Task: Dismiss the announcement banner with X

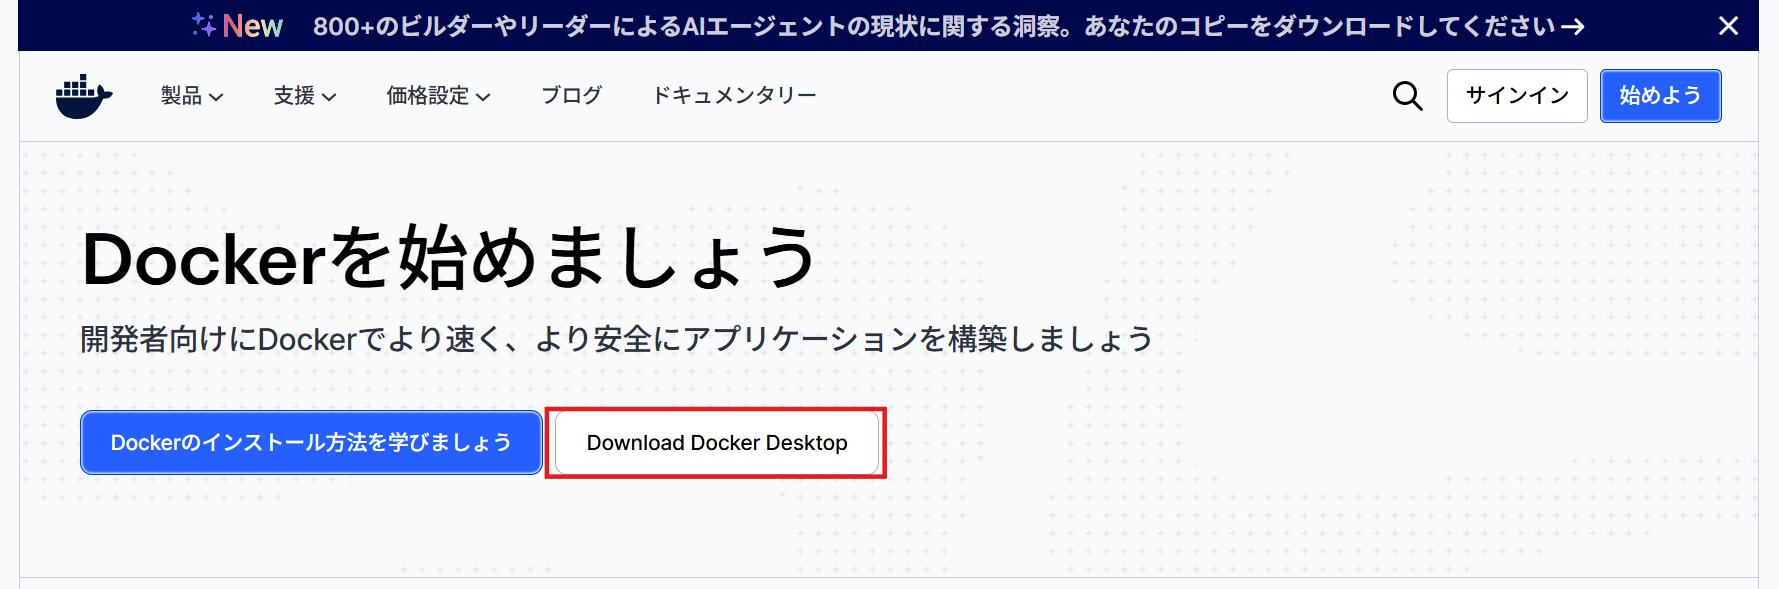Action: [x=1728, y=26]
